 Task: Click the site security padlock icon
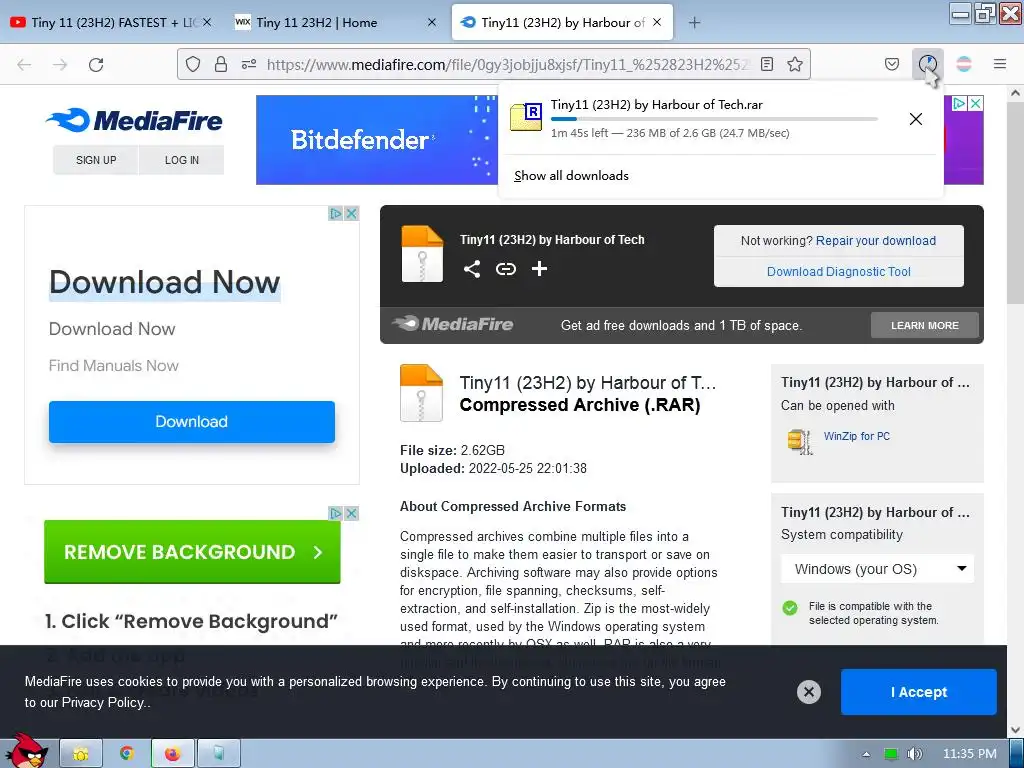click(x=221, y=64)
